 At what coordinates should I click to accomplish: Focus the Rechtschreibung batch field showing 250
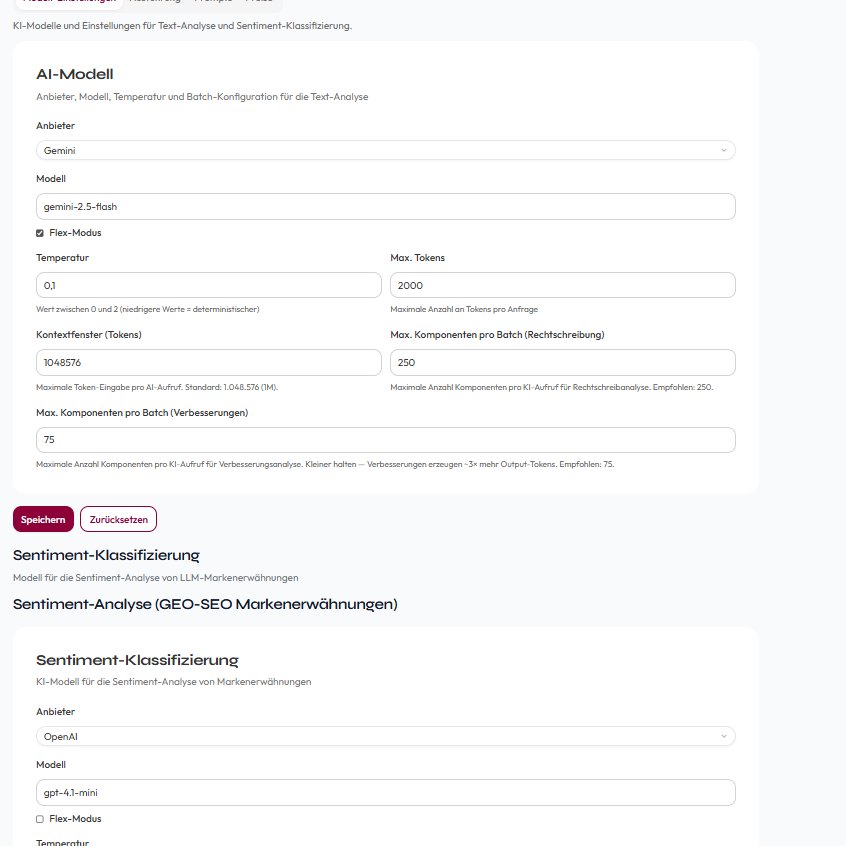point(562,363)
